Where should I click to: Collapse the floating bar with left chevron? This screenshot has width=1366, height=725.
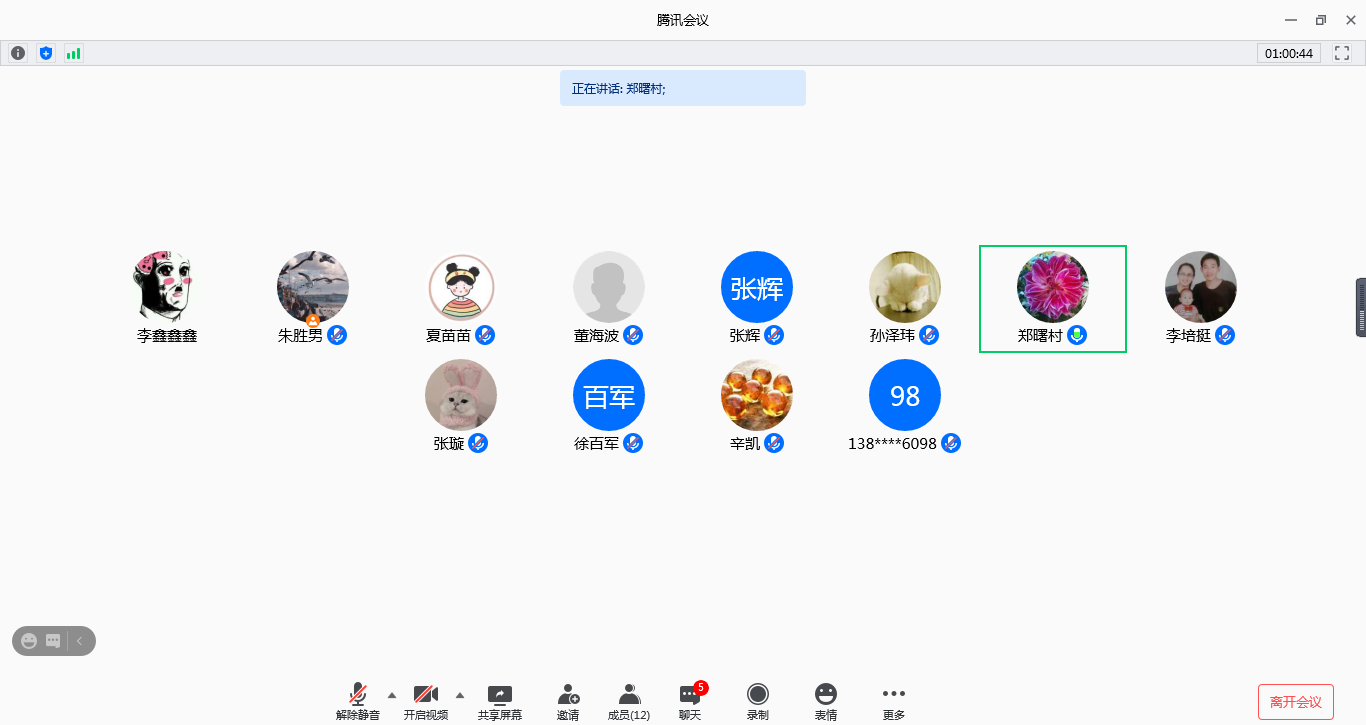80,641
